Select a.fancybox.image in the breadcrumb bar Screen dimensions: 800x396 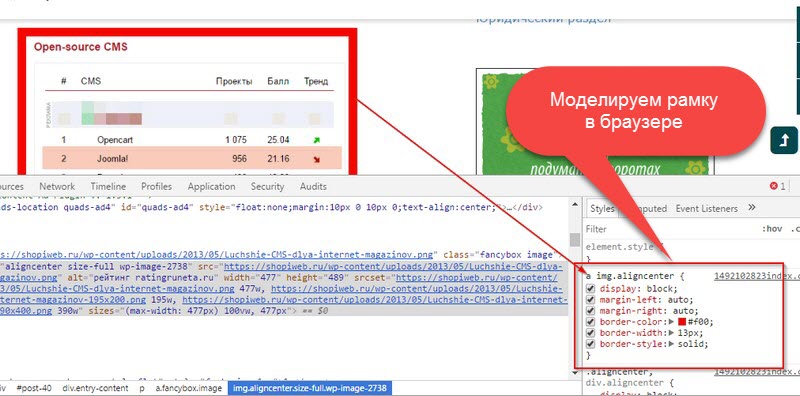tap(189, 388)
